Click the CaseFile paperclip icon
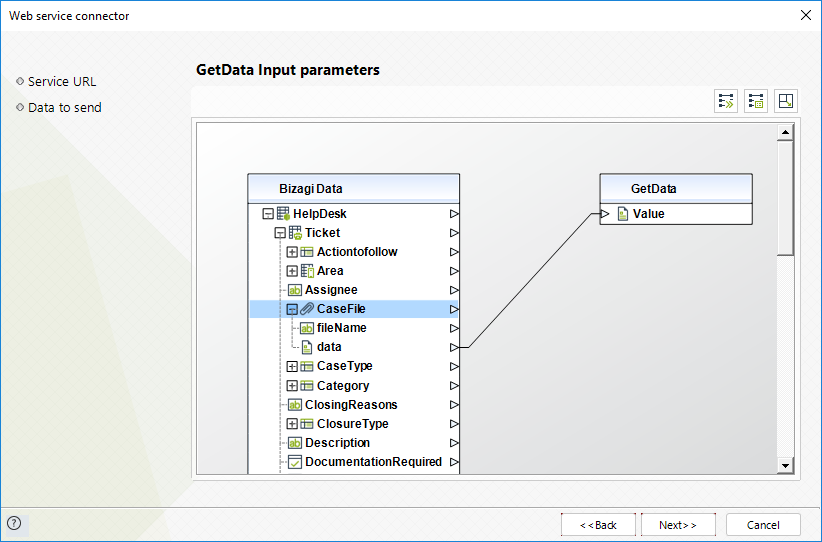The width and height of the screenshot is (822, 542). point(307,309)
